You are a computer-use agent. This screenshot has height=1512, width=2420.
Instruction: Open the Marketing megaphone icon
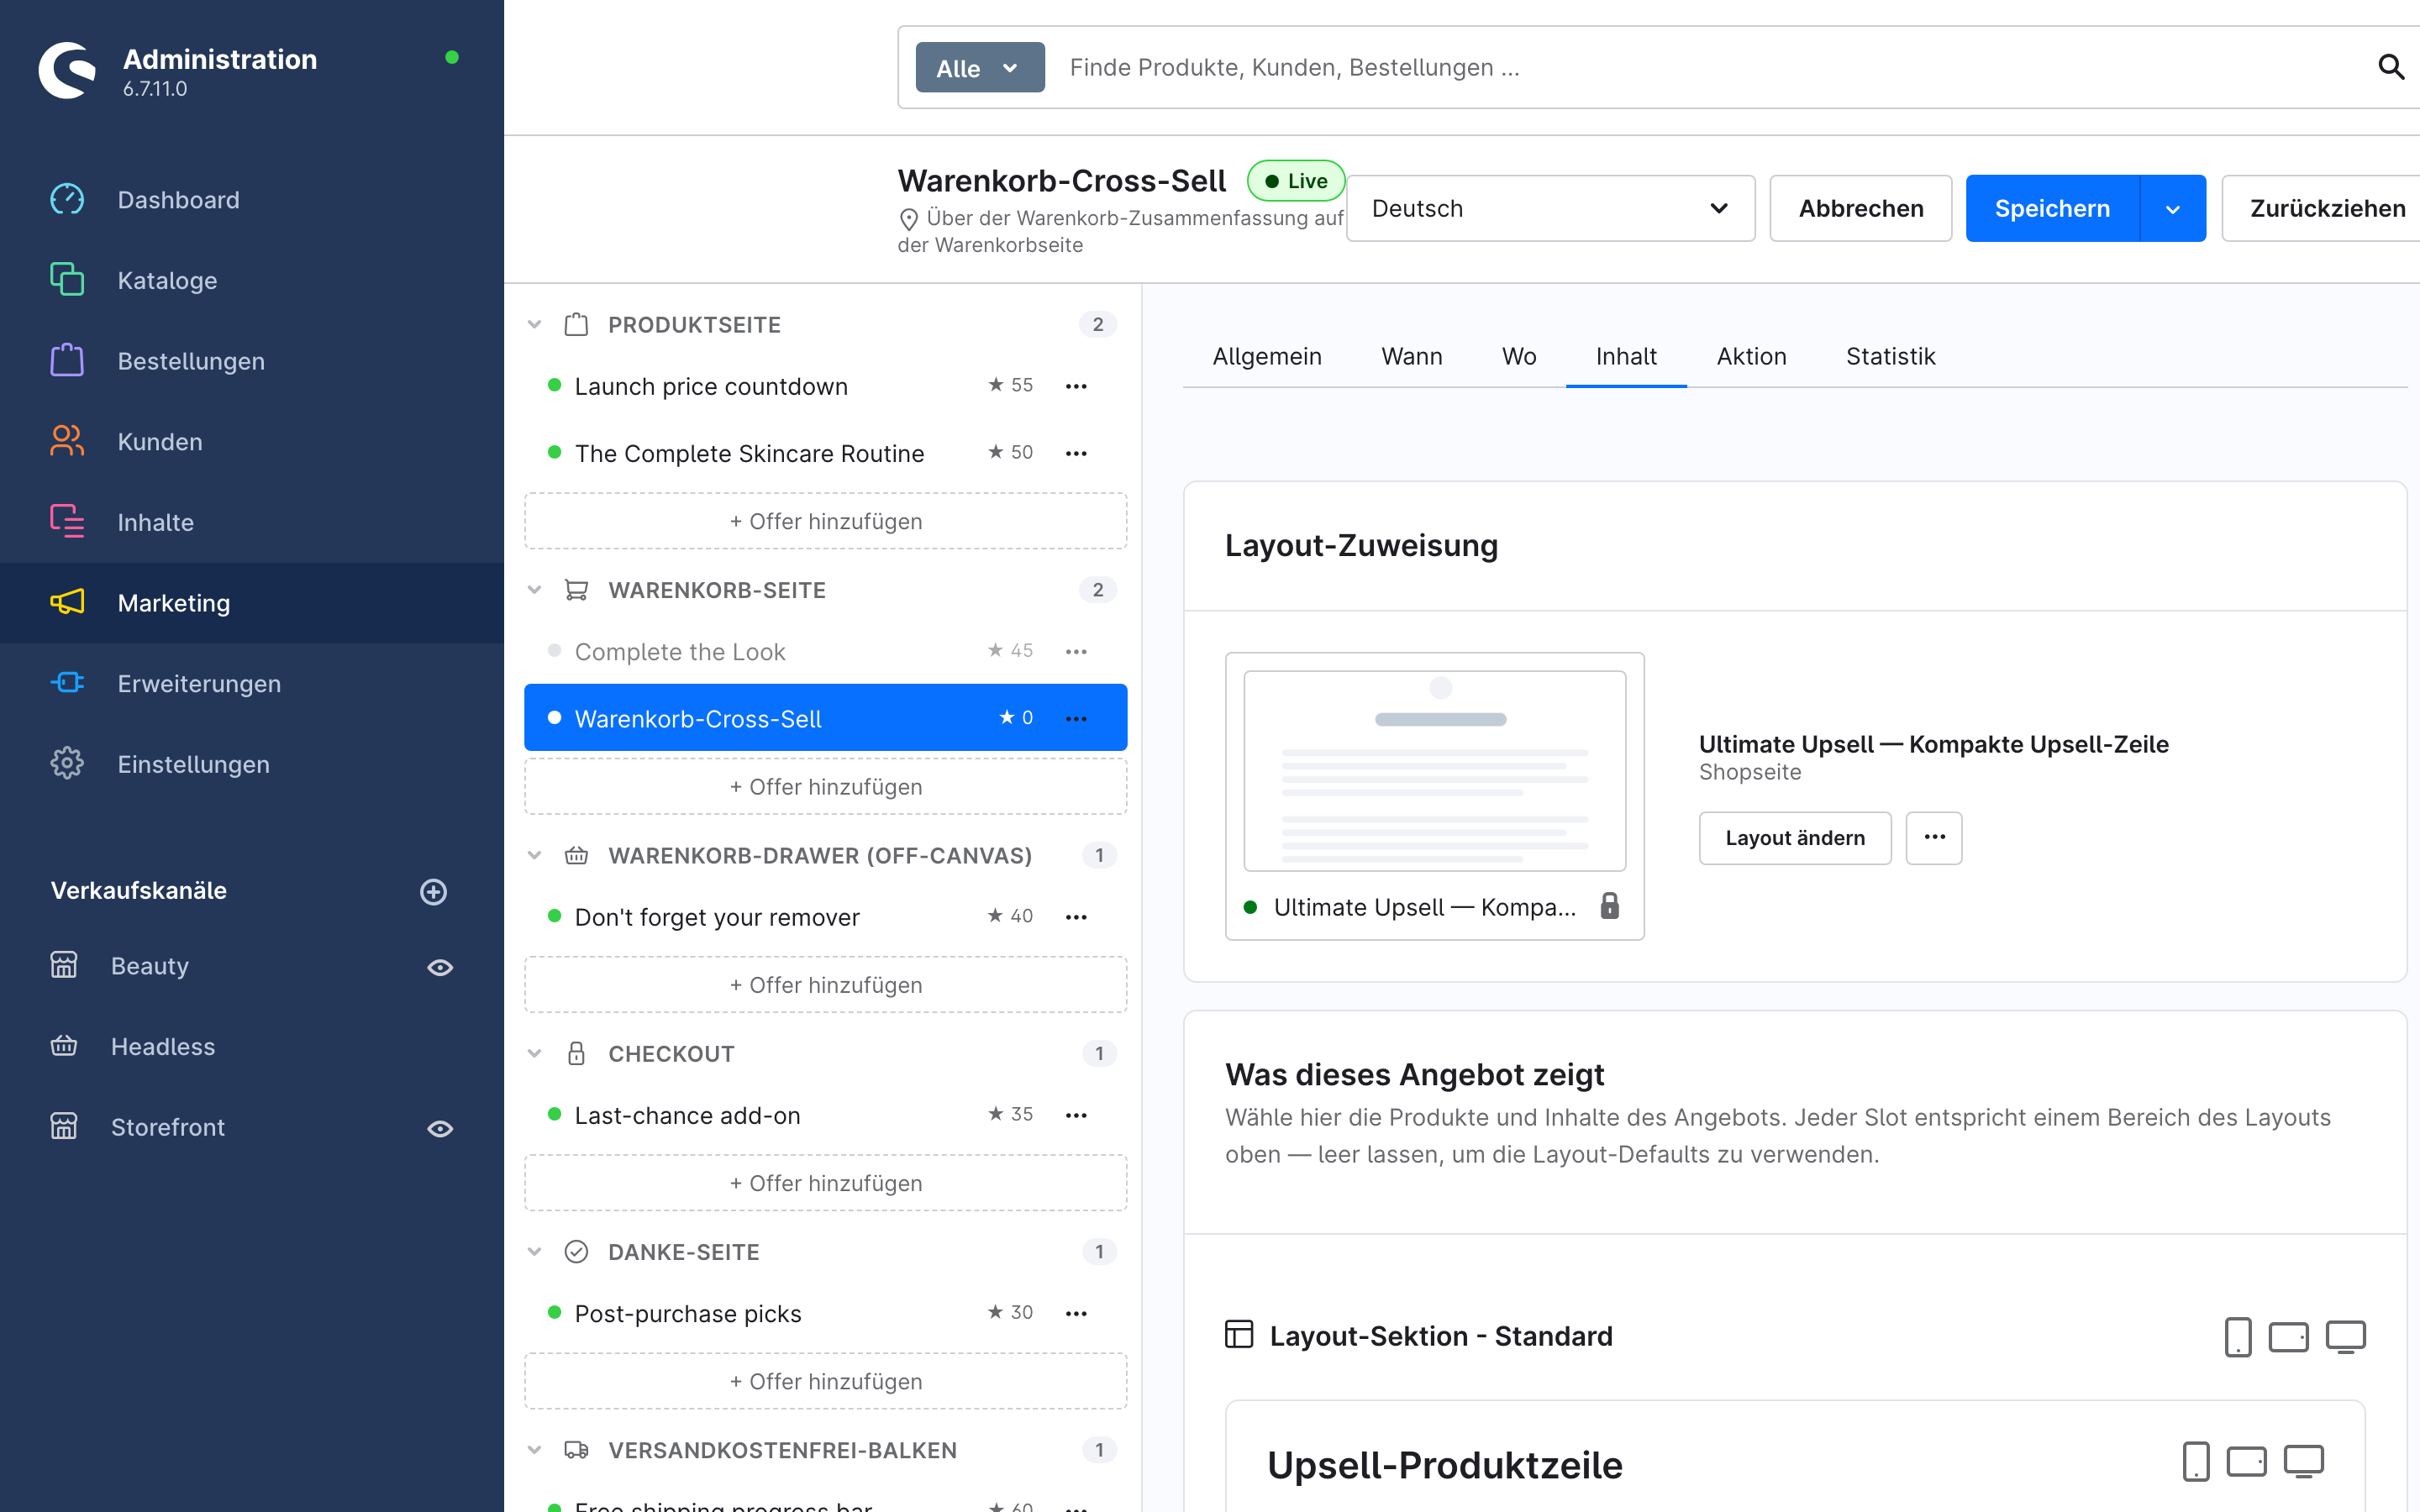(67, 602)
